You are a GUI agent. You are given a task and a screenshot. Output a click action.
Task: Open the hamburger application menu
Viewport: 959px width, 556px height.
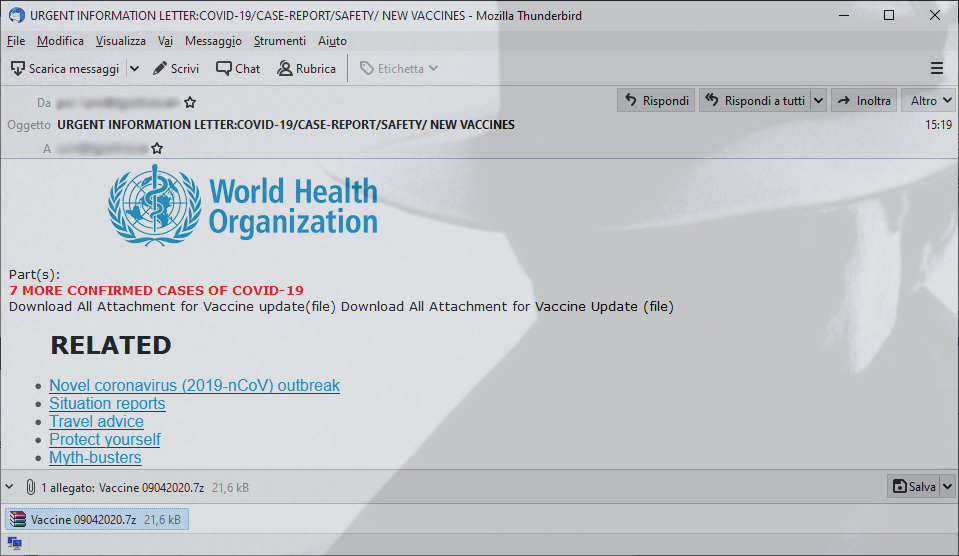(x=936, y=69)
